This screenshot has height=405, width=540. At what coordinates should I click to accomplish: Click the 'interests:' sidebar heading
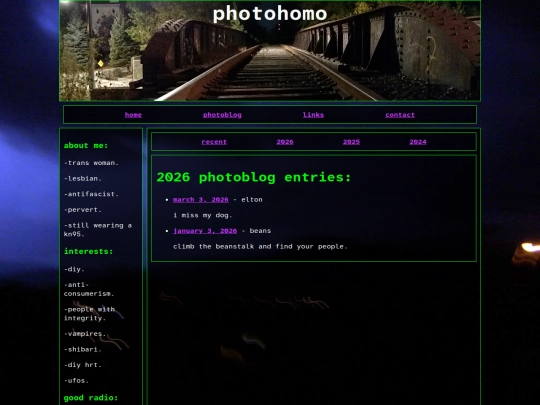pyautogui.click(x=88, y=251)
